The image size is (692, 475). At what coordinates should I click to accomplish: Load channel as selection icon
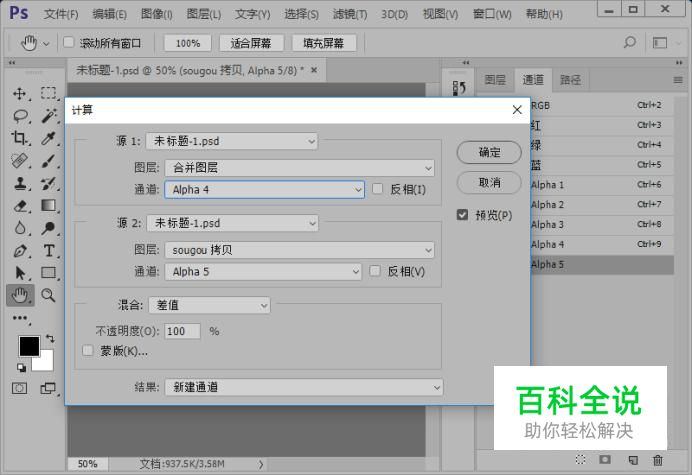pyautogui.click(x=580, y=460)
